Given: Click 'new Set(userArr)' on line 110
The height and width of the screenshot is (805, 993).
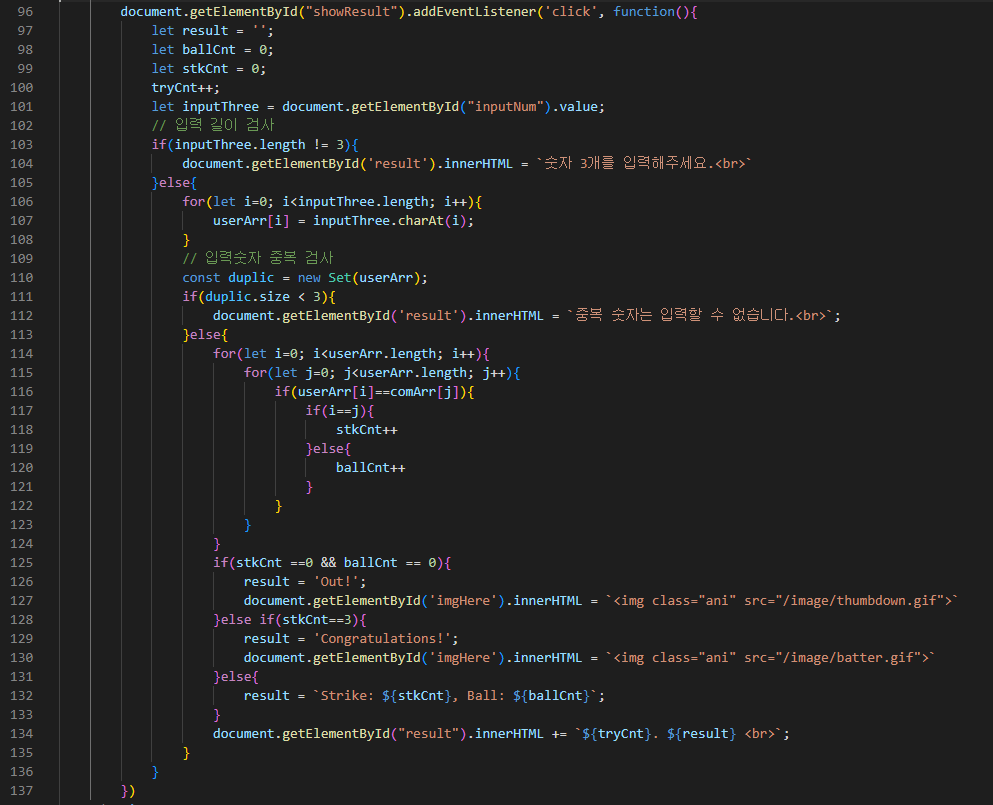Looking at the screenshot, I should (358, 277).
